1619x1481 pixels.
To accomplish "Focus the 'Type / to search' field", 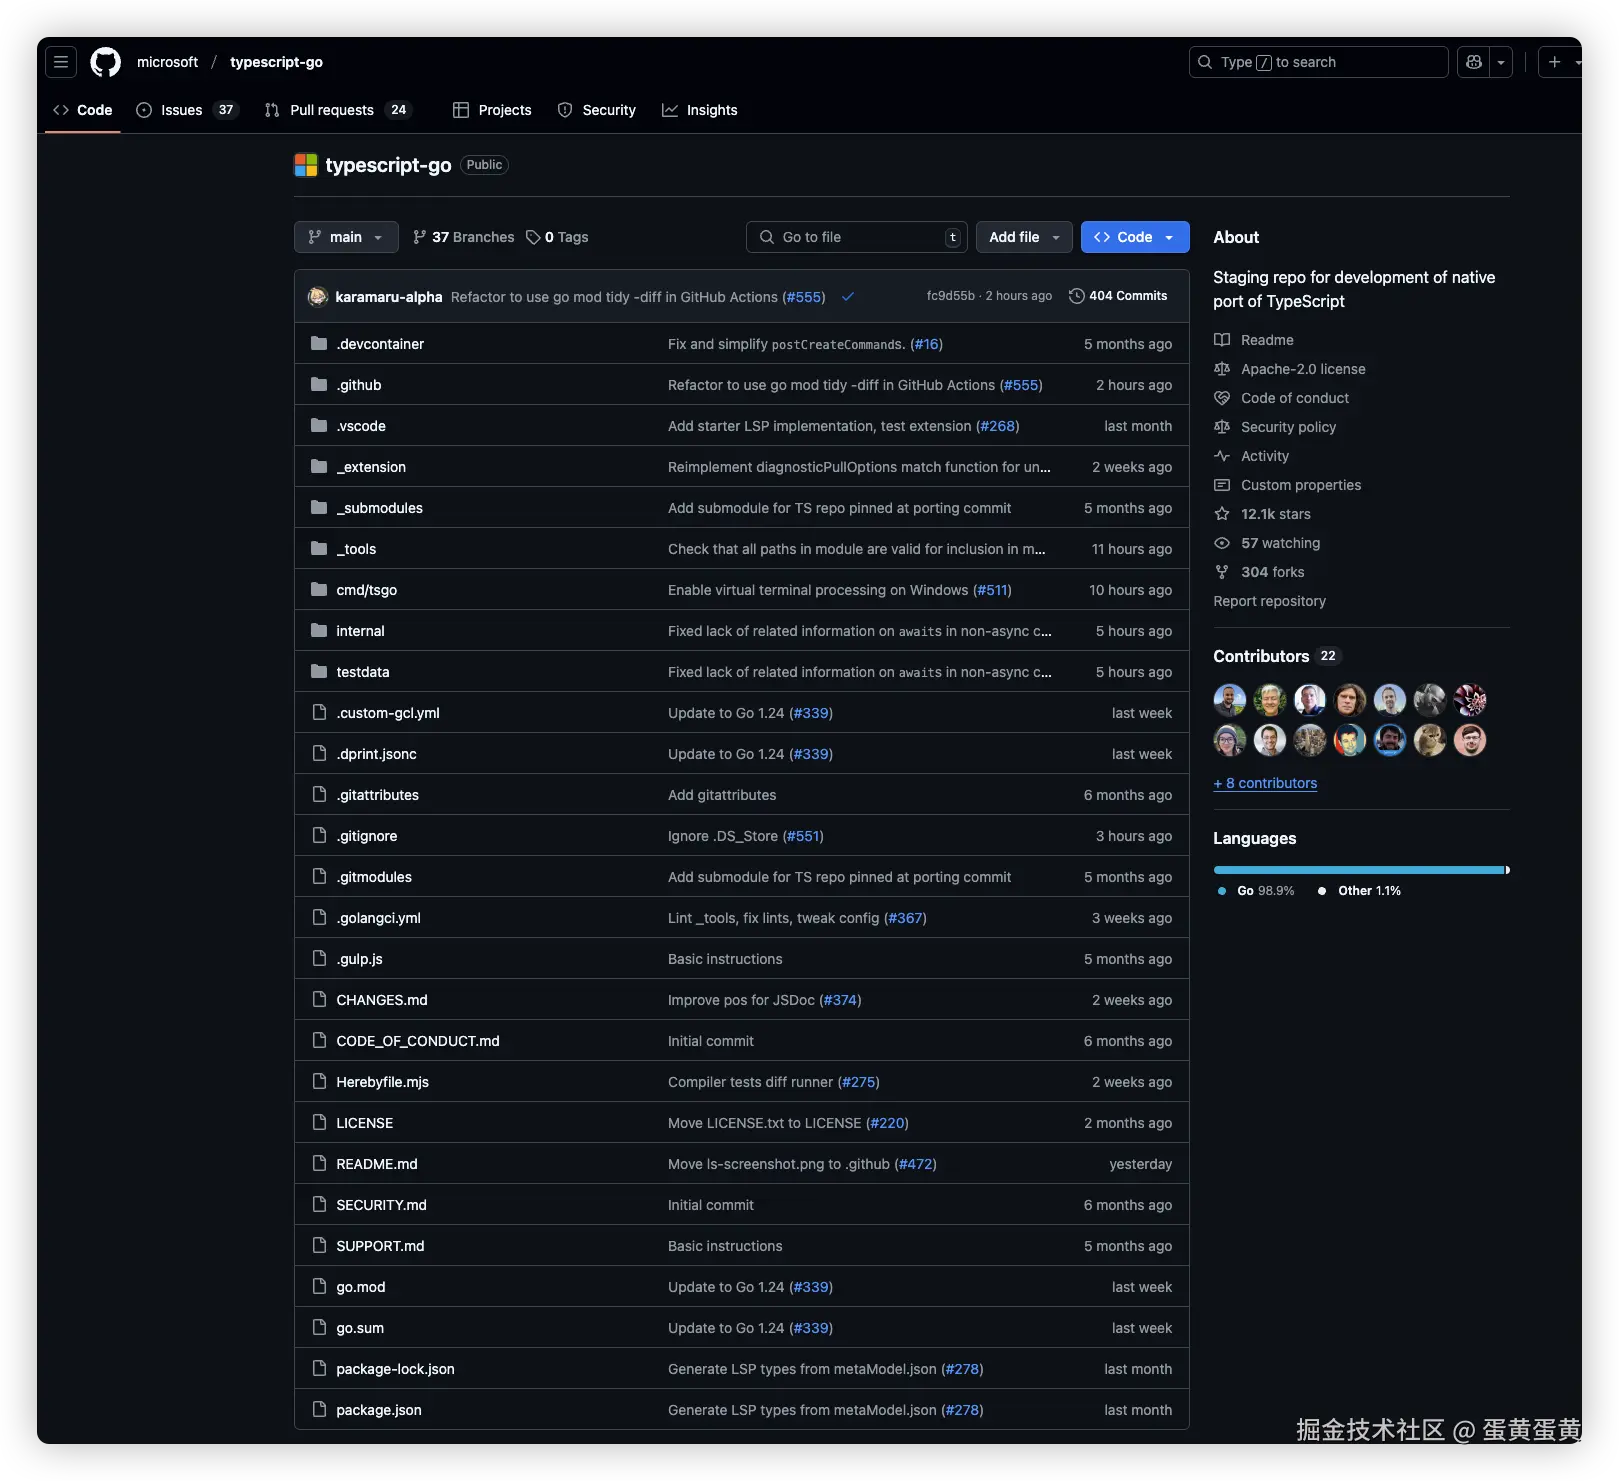I will coord(1318,62).
